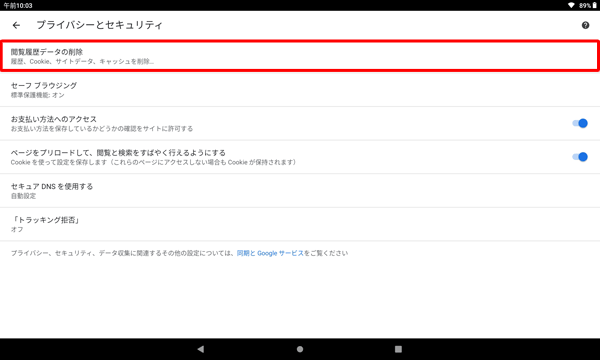The width and height of the screenshot is (600, 360).
Task: Tap Android recent apps square
Action: 398,349
